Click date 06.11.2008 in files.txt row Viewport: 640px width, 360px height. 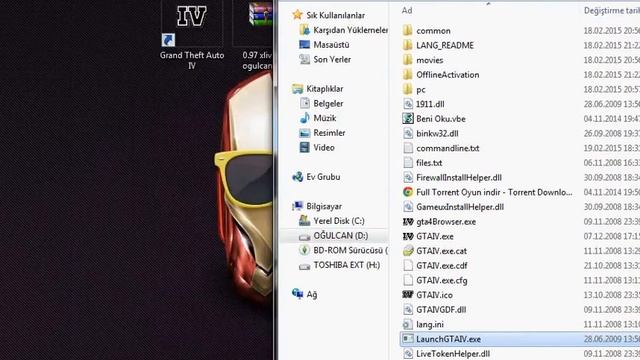611,163
